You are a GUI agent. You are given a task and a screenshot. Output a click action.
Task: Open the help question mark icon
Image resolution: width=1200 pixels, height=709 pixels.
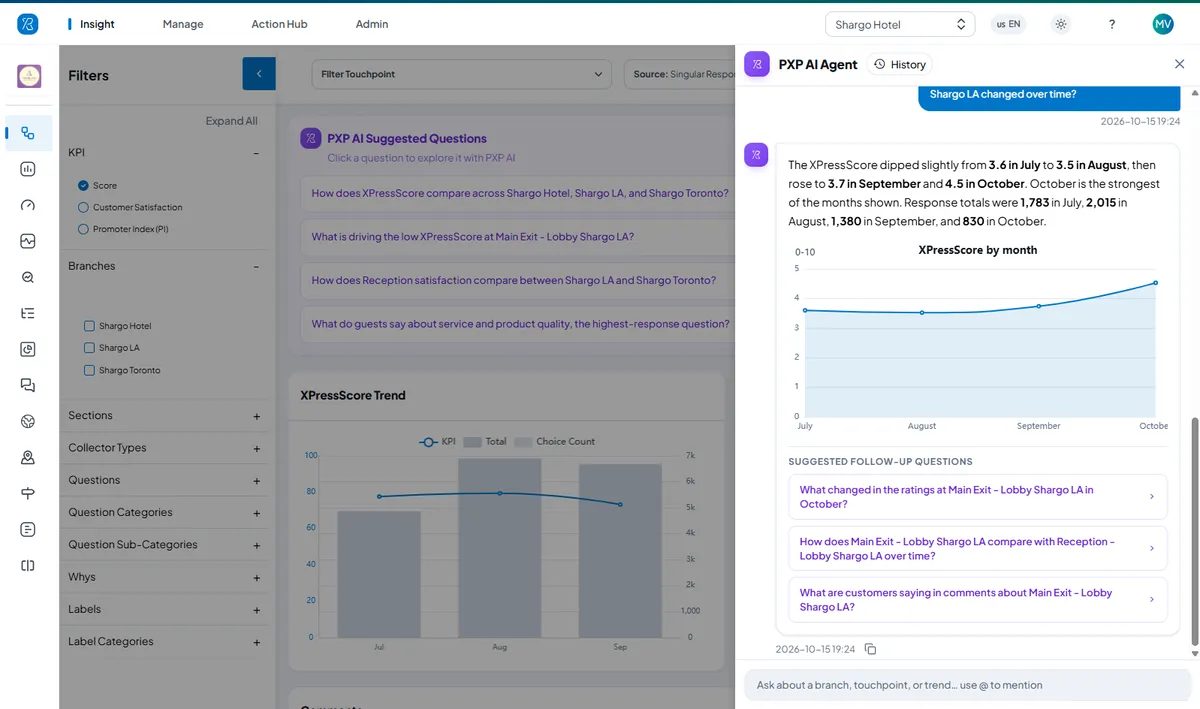[x=1112, y=24]
